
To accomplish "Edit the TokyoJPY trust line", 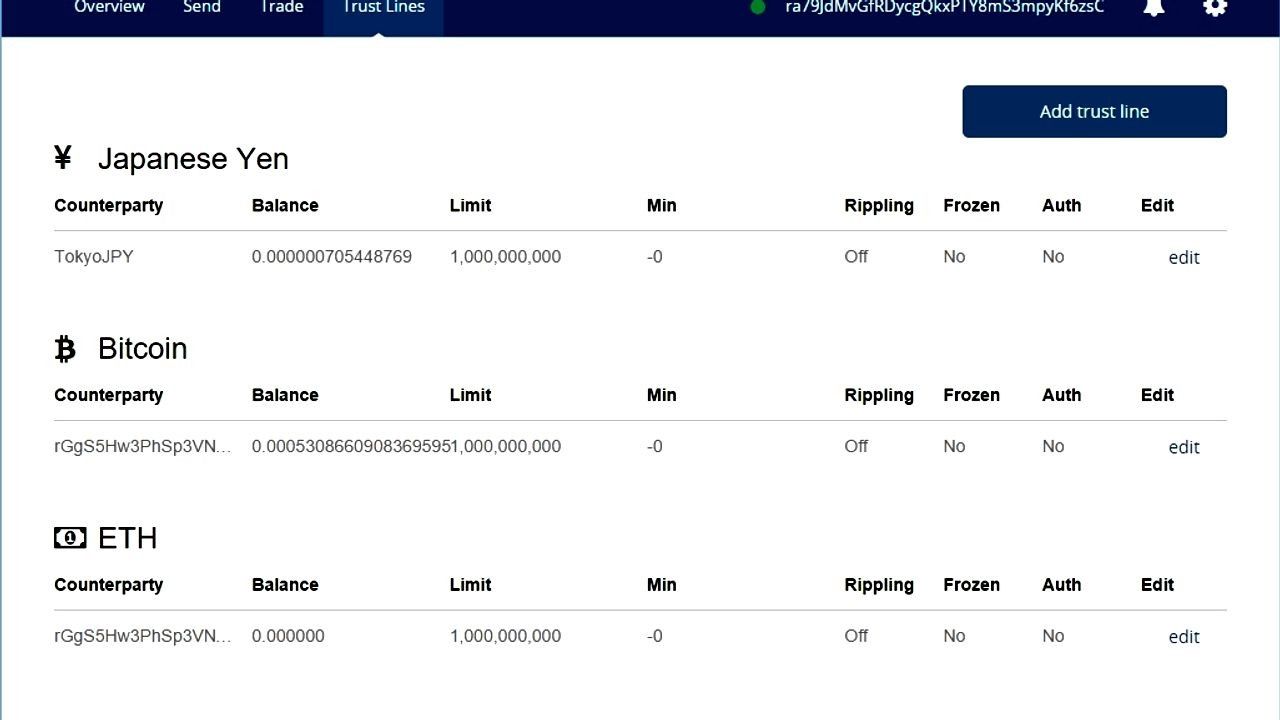I will click(1183, 257).
